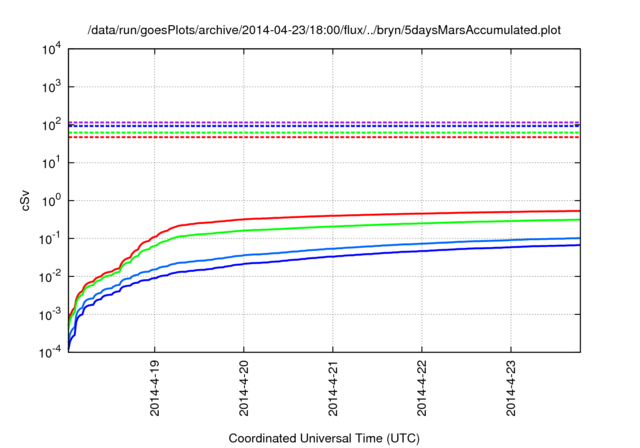This screenshot has width=640, height=448.
Task: Click the dashed red limit line
Action: point(324,137)
